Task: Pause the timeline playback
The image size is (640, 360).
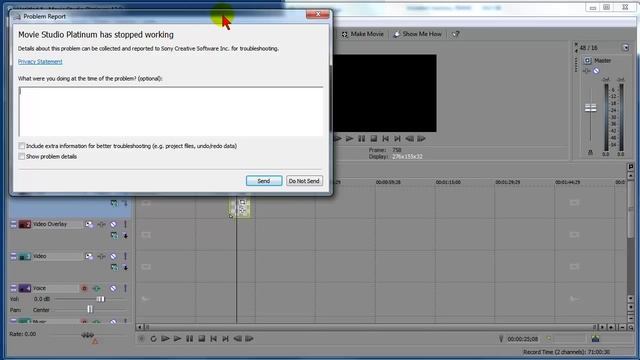Action: point(189,339)
